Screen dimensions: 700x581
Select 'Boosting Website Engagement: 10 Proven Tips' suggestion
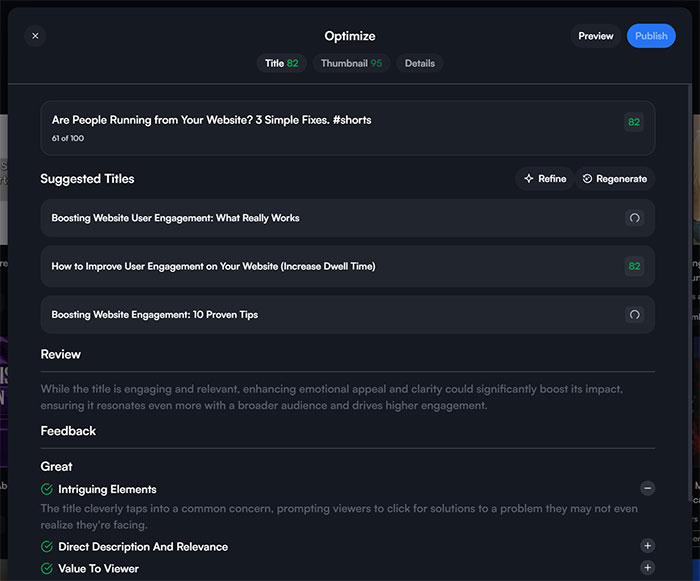(x=155, y=315)
